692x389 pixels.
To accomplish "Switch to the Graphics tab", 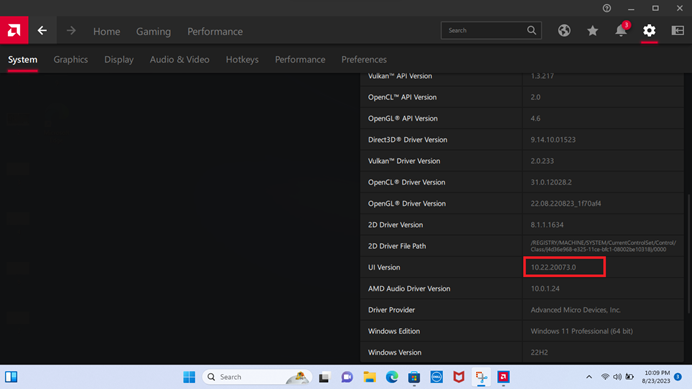I will tap(71, 59).
